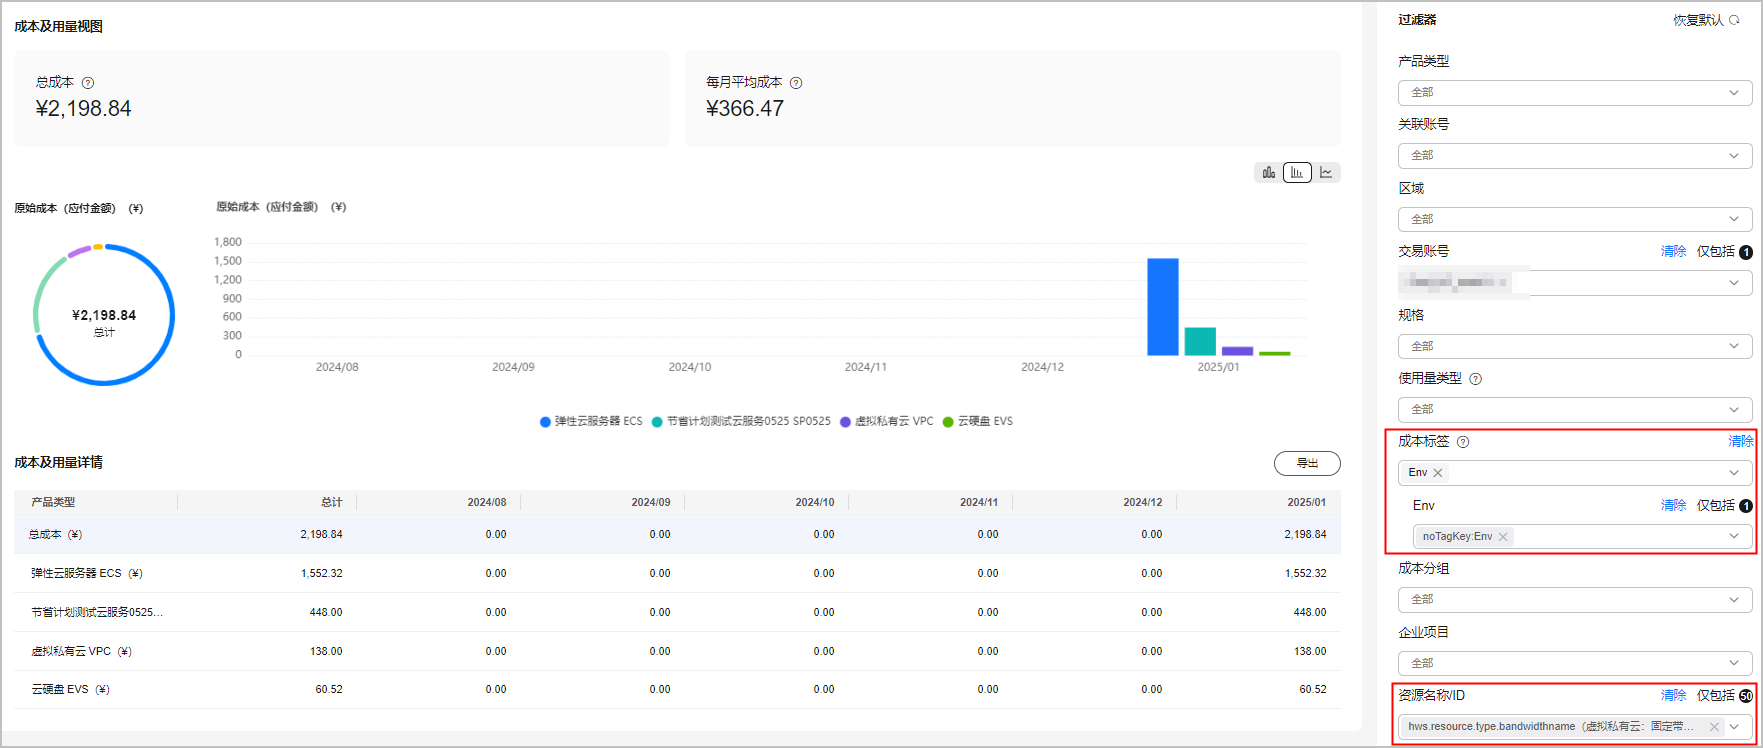The width and height of the screenshot is (1763, 748).
Task: Switch to the stacked bar chart view
Action: (1268, 173)
